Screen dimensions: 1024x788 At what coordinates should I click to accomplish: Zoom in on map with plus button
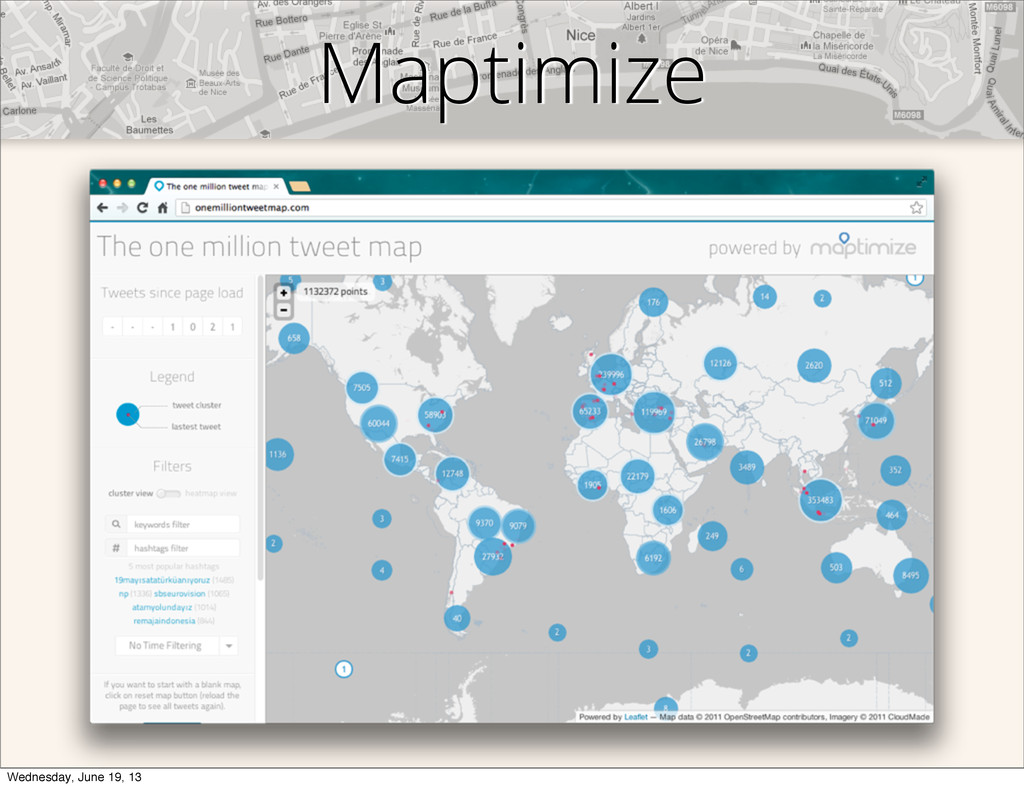[x=283, y=293]
